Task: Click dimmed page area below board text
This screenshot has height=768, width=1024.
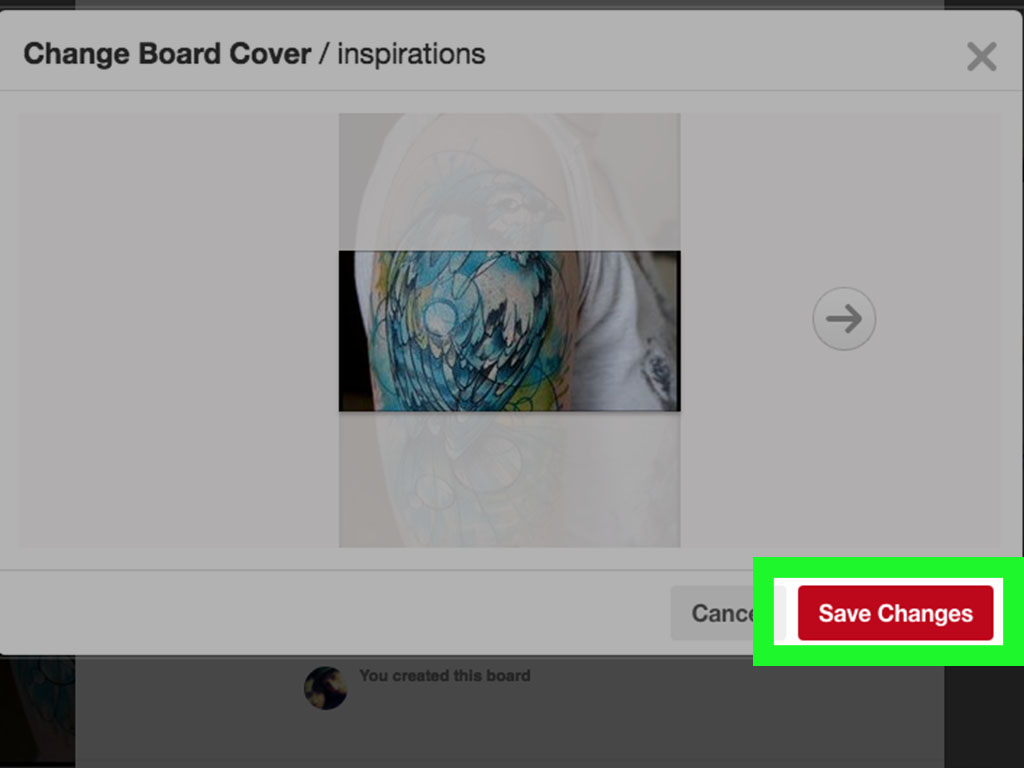Action: 509,738
